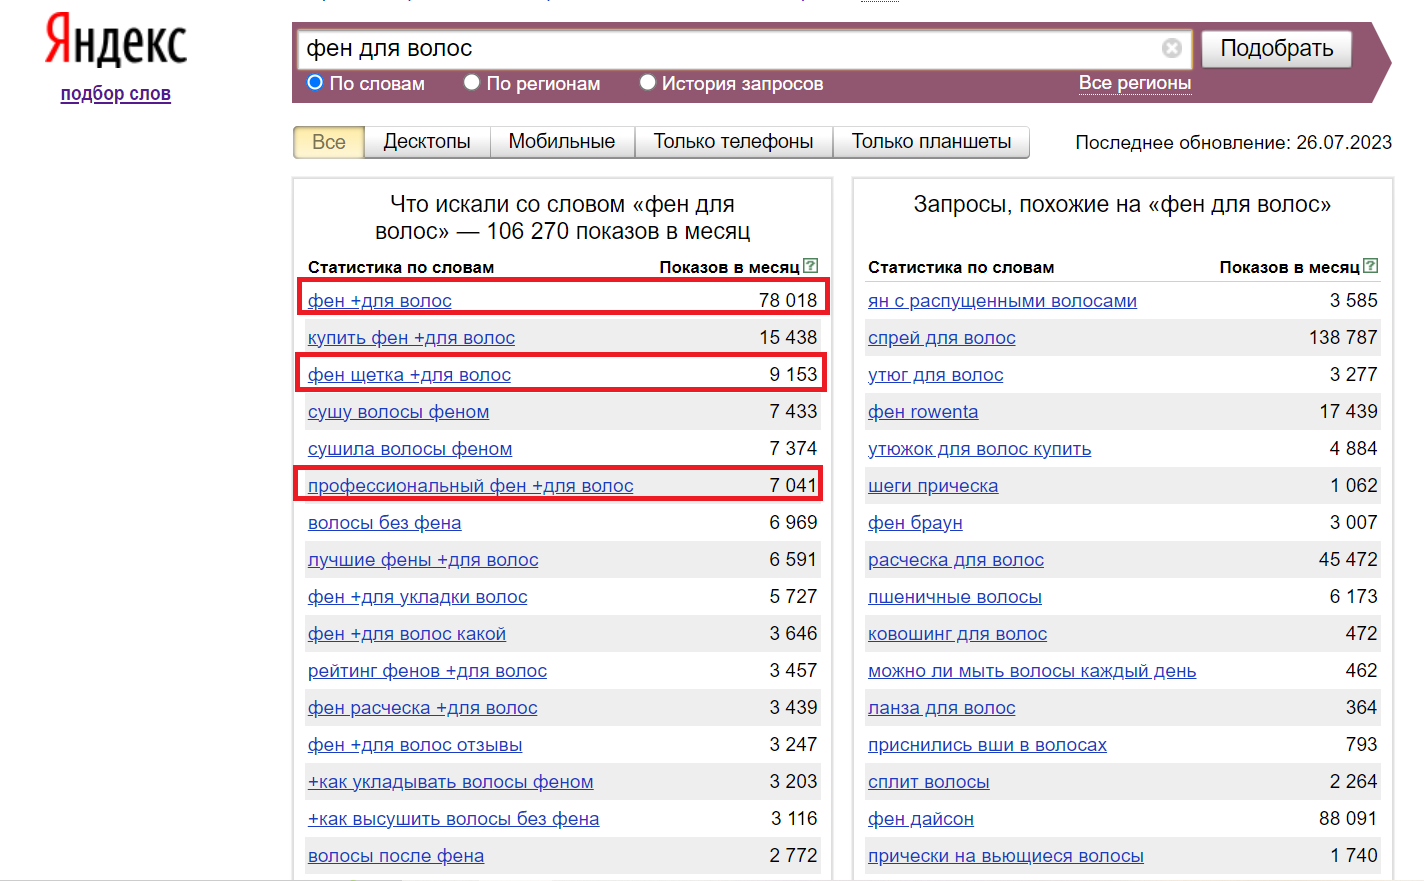
Task: Open the 'фен щетка +для волос' link
Action: coord(409,375)
